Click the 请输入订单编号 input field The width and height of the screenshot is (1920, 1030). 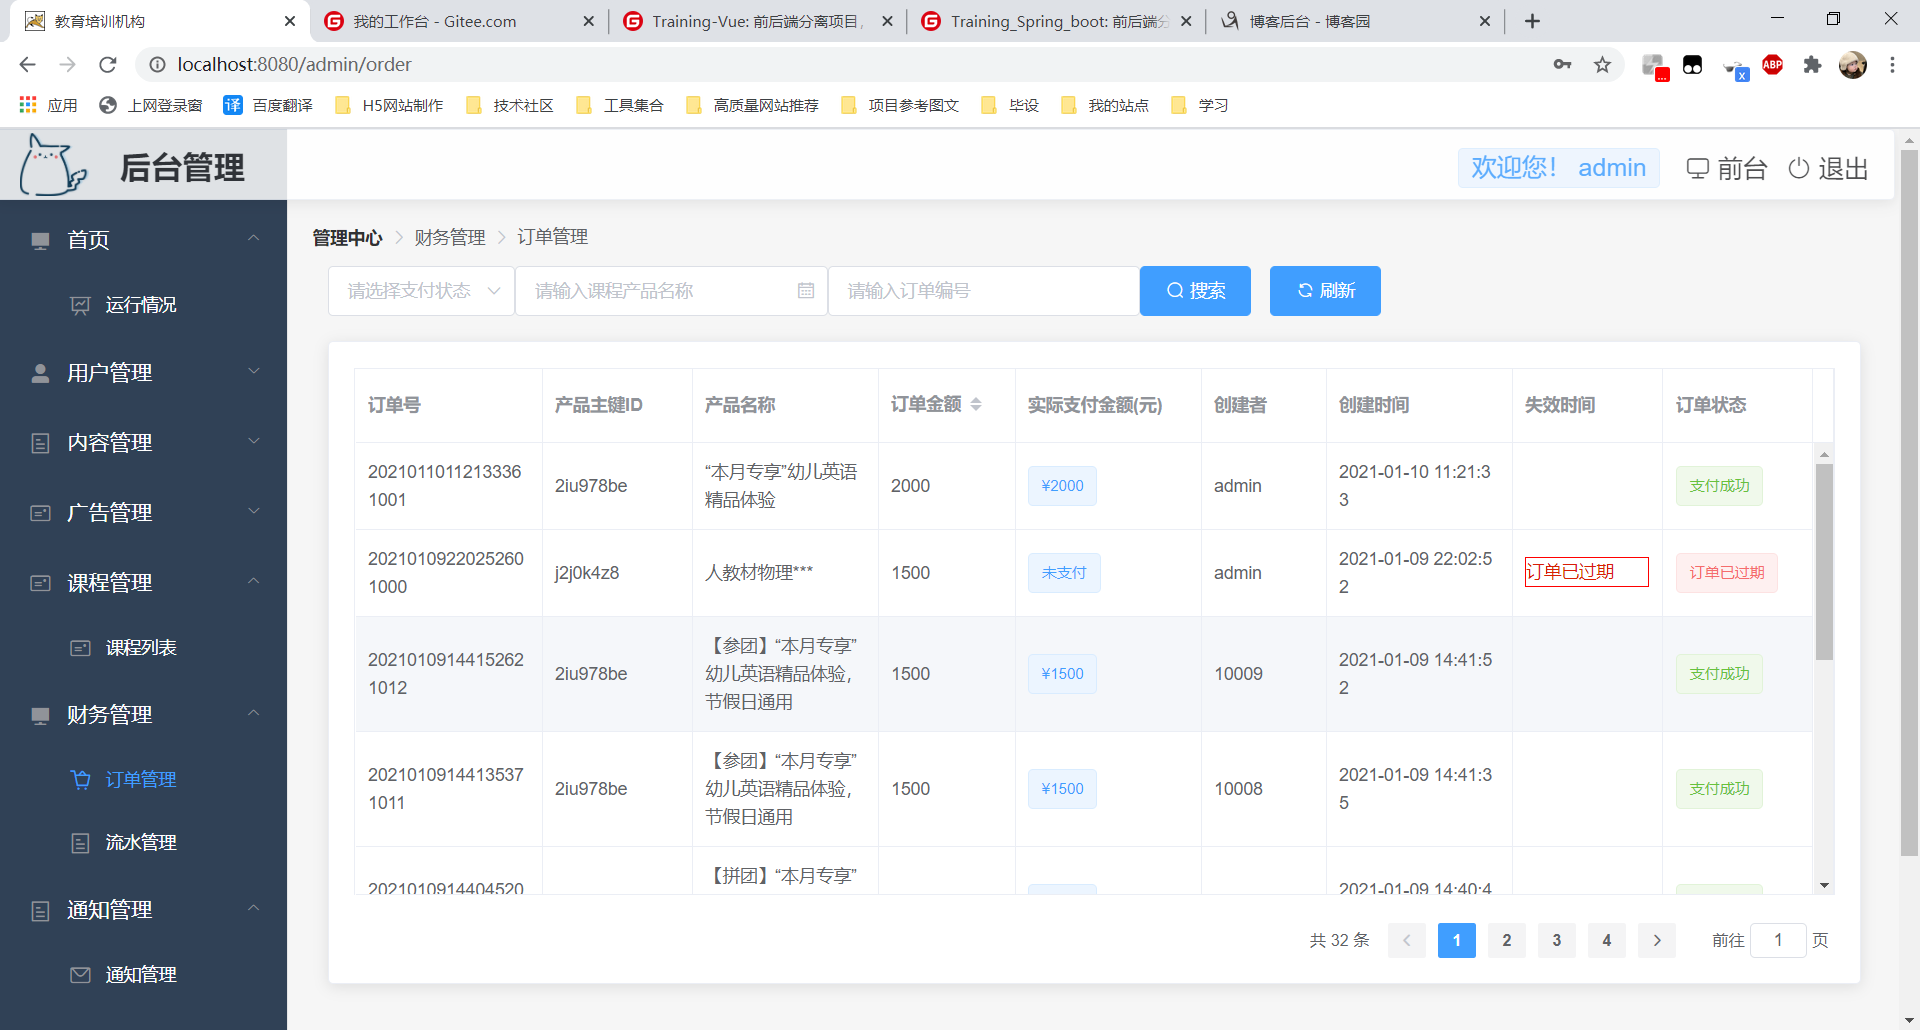984,291
